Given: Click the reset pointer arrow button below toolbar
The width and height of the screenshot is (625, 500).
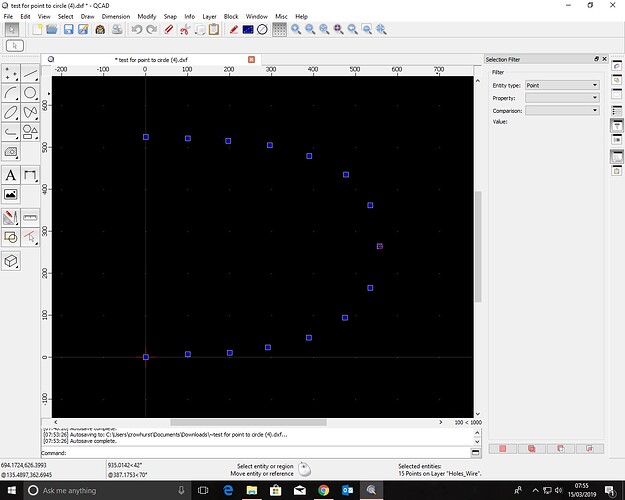Looking at the screenshot, I should click(x=15, y=46).
